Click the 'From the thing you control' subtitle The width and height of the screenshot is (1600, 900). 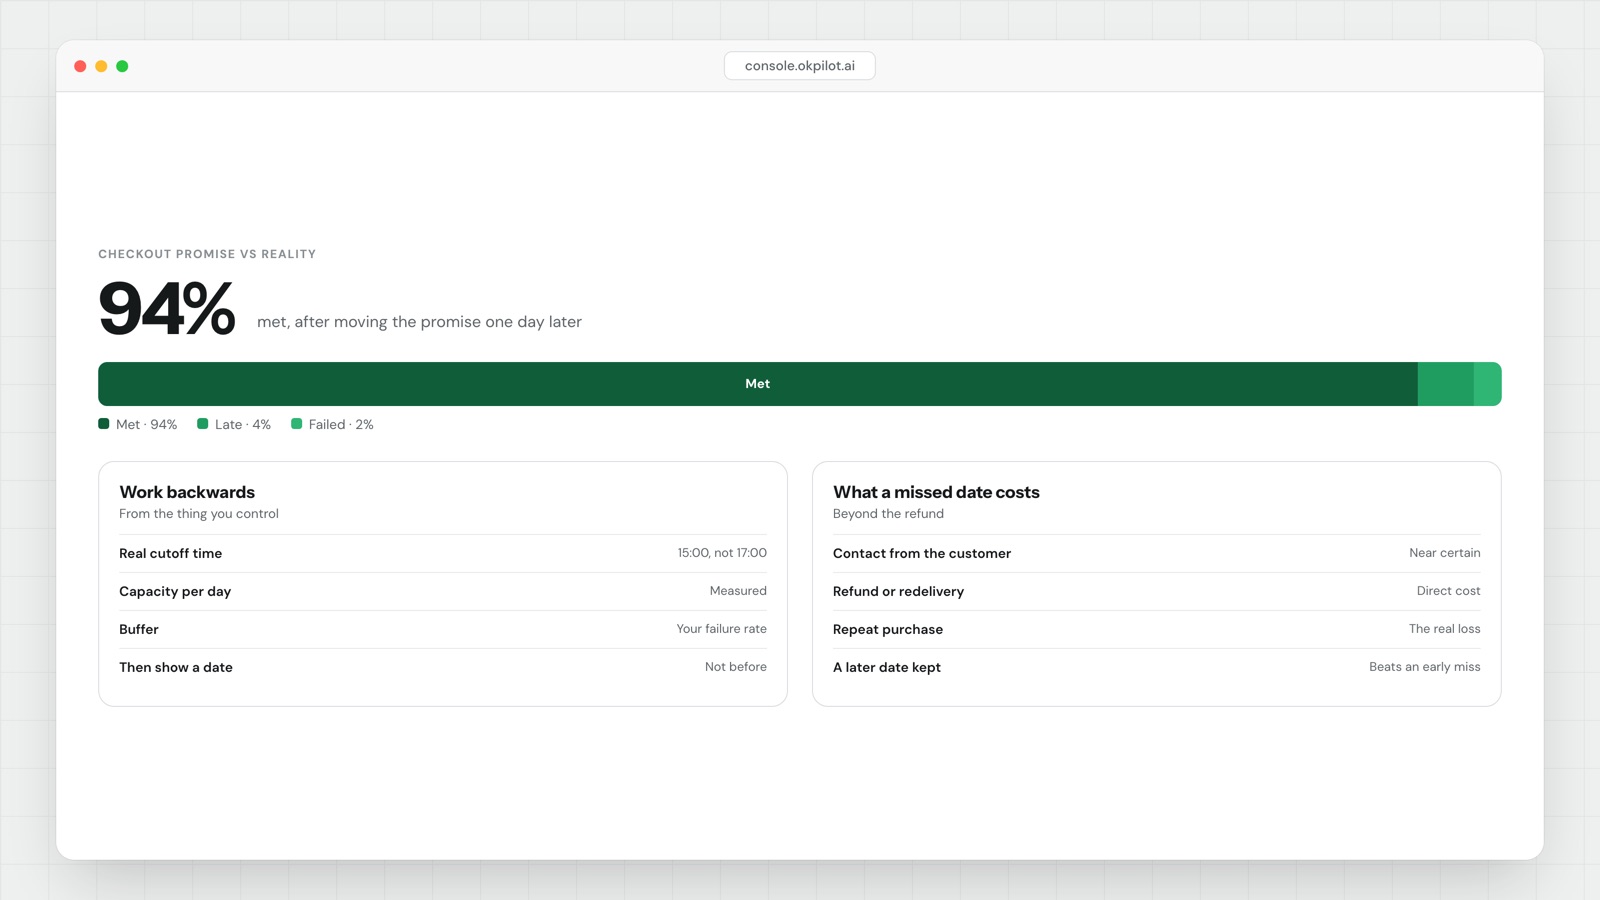point(199,514)
